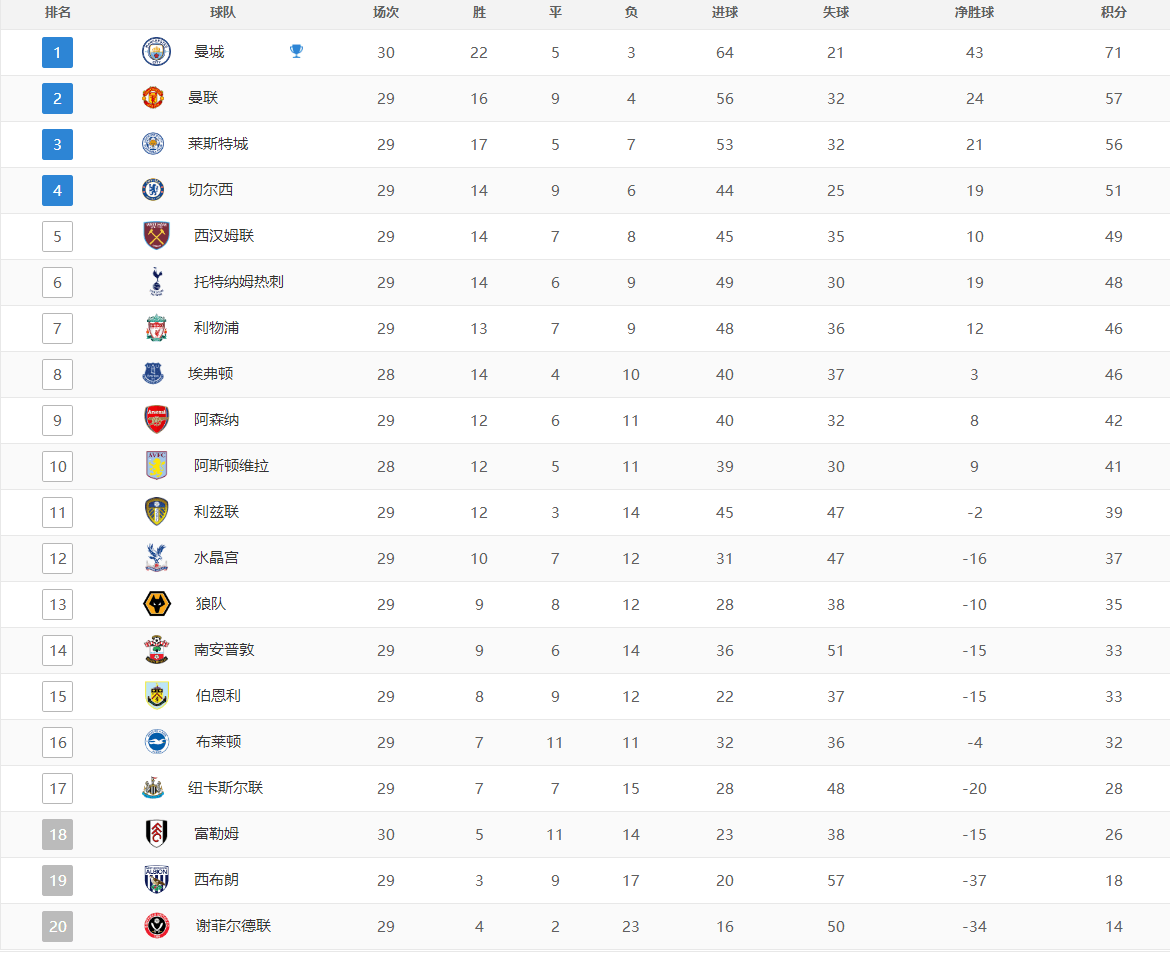Open the 莱斯特城 team link
This screenshot has width=1170, height=955.
pyautogui.click(x=218, y=144)
